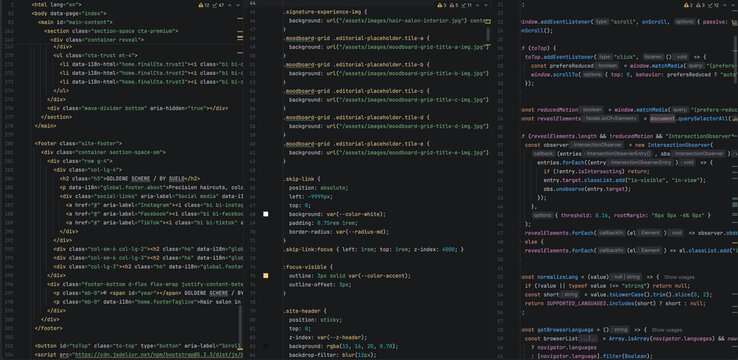Click the padding: 0.75rem 1rem declaration
738x360 pixels.
(323, 223)
